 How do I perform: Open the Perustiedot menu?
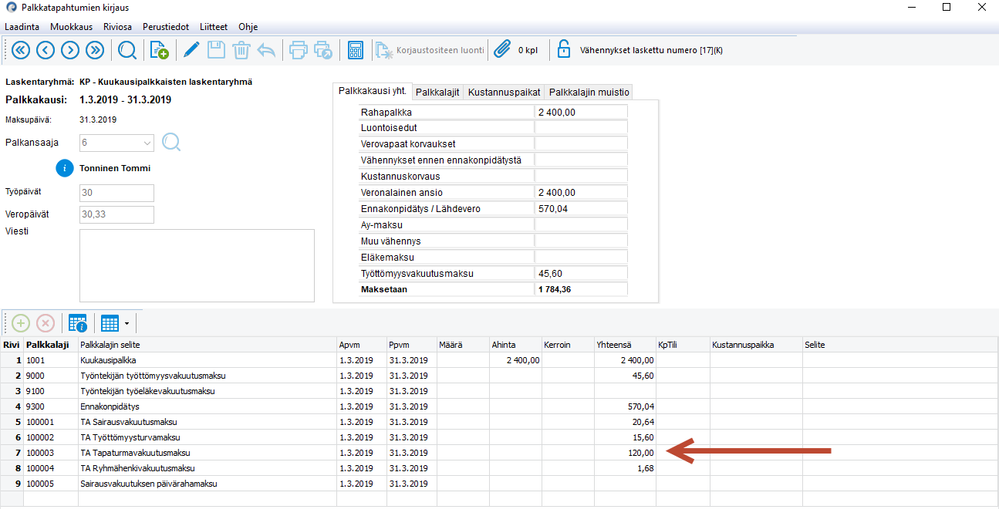[163, 26]
